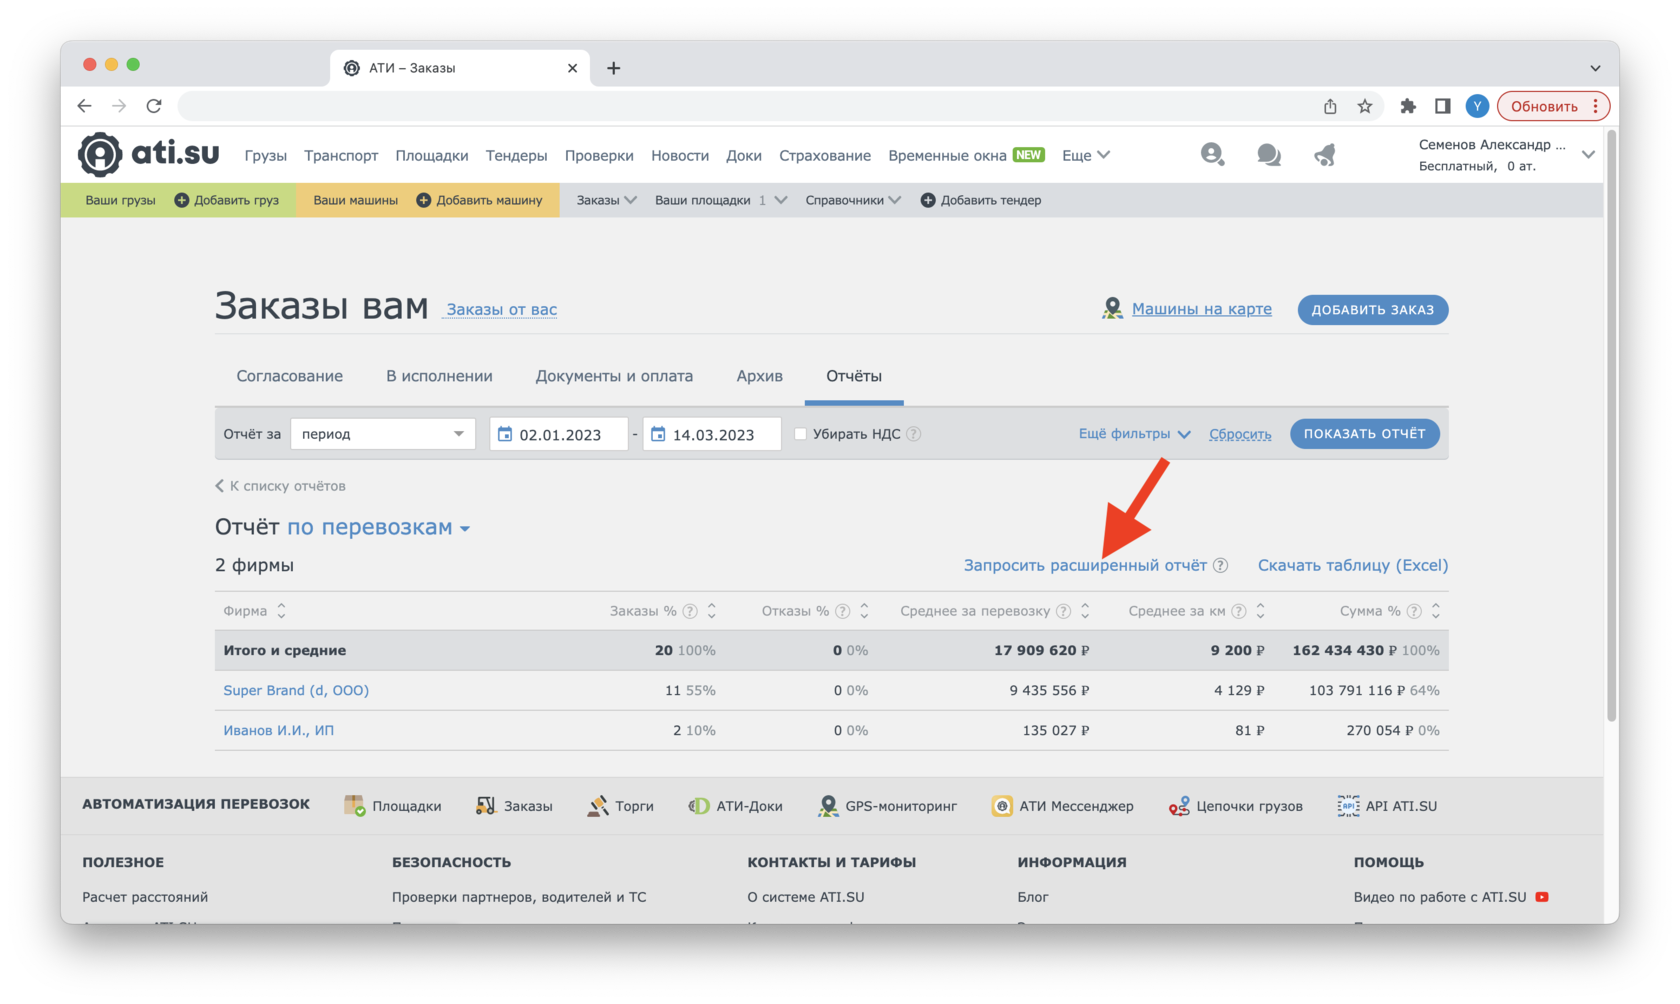This screenshot has width=1680, height=1004.
Task: Click the end date field 14.03.2023
Action: click(712, 434)
